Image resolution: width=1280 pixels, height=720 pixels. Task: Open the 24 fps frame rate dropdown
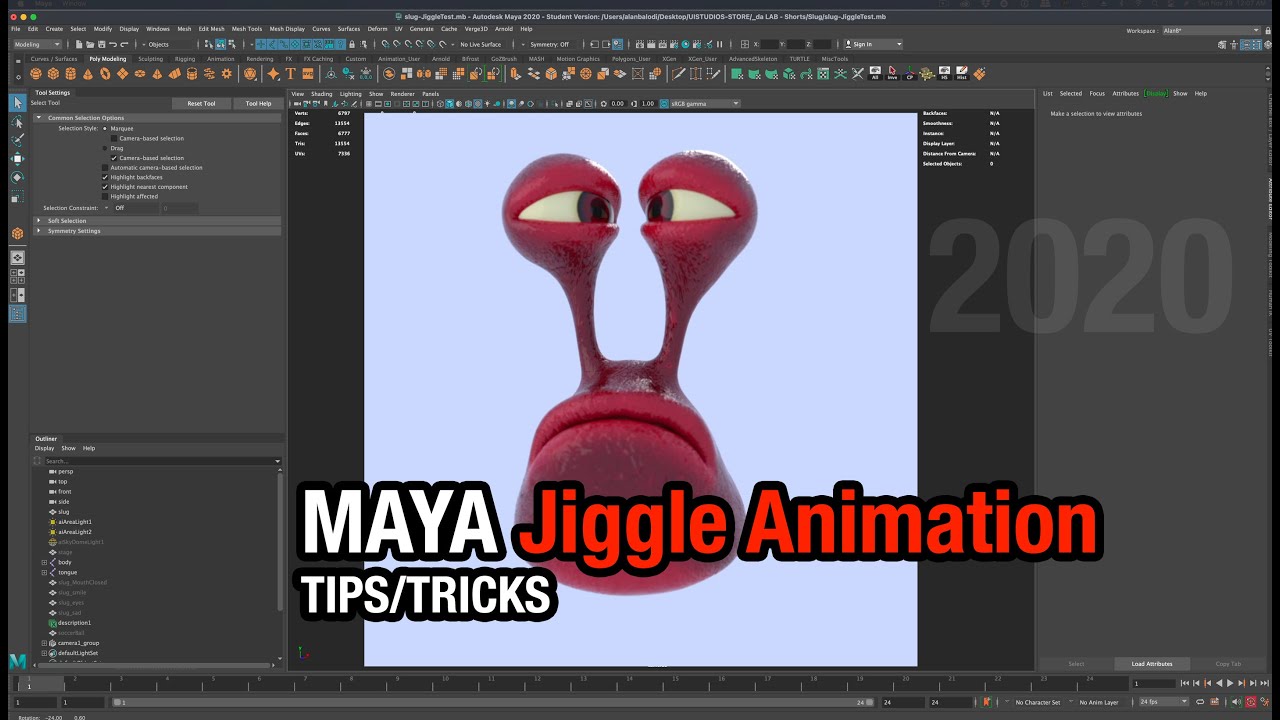1164,702
